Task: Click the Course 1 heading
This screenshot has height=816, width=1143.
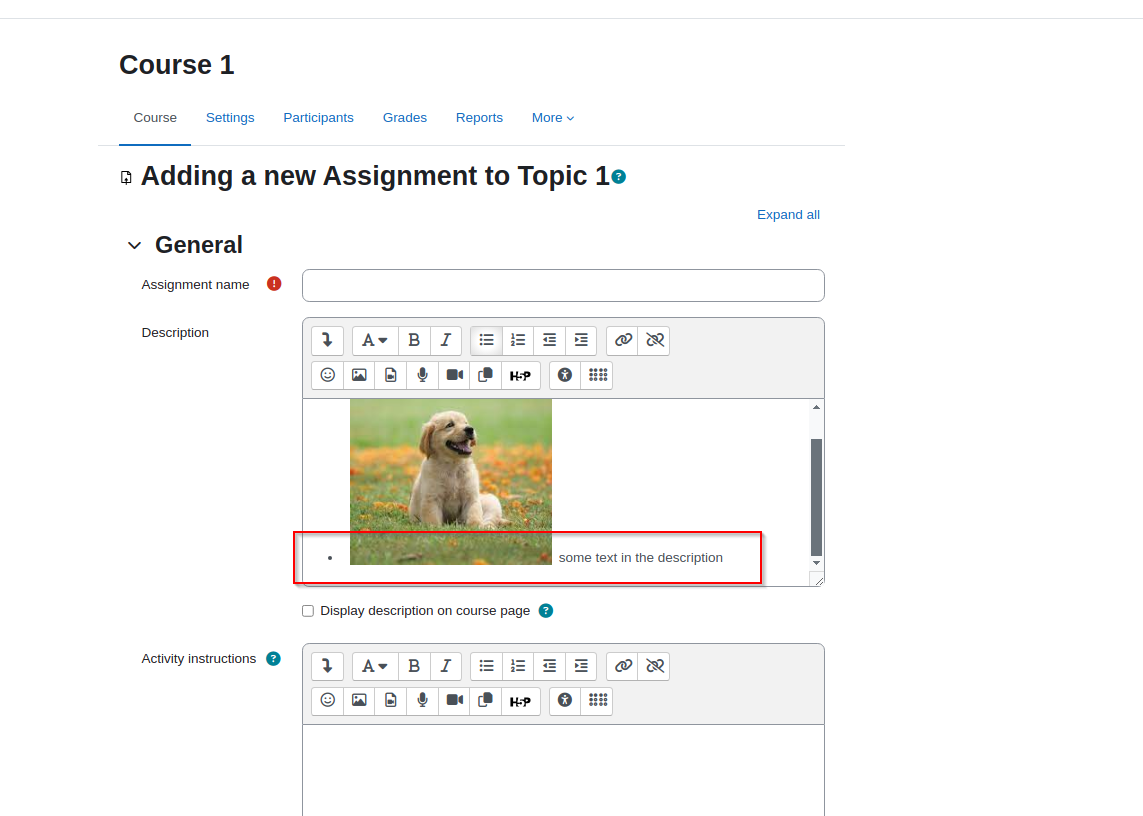Action: pos(176,65)
